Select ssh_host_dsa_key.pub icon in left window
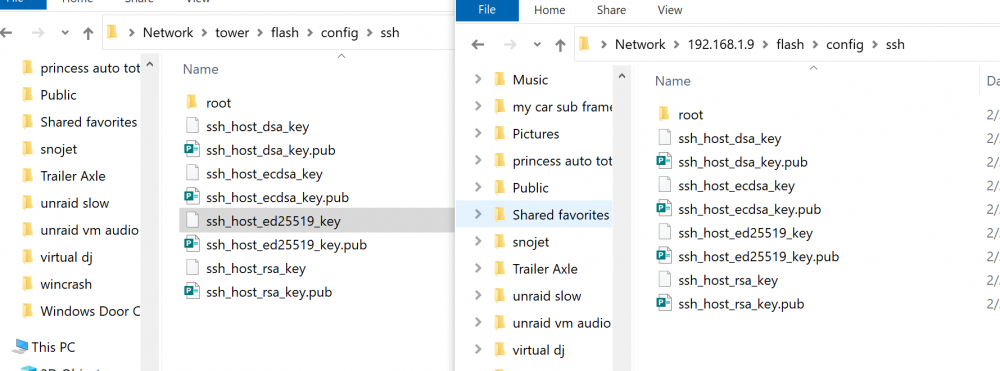 pyautogui.click(x=193, y=150)
